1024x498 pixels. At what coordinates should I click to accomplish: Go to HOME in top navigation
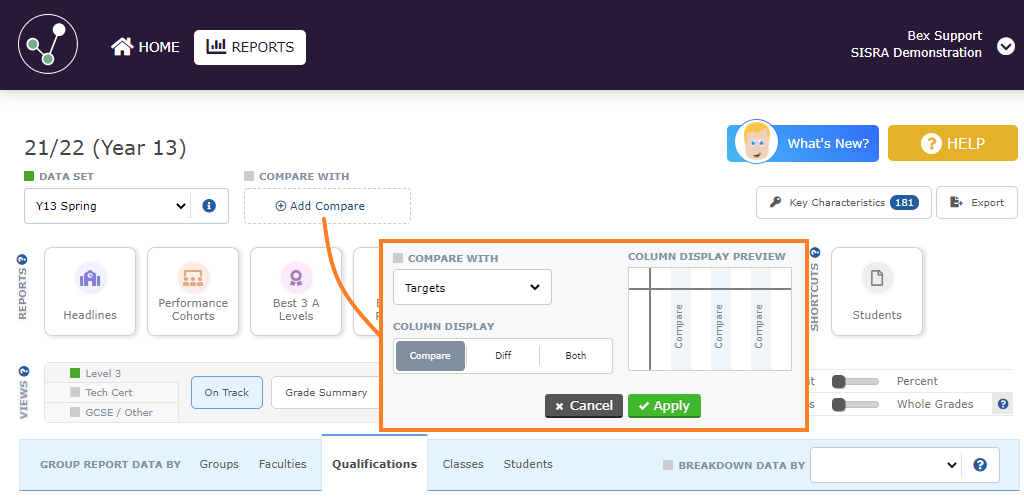(146, 47)
